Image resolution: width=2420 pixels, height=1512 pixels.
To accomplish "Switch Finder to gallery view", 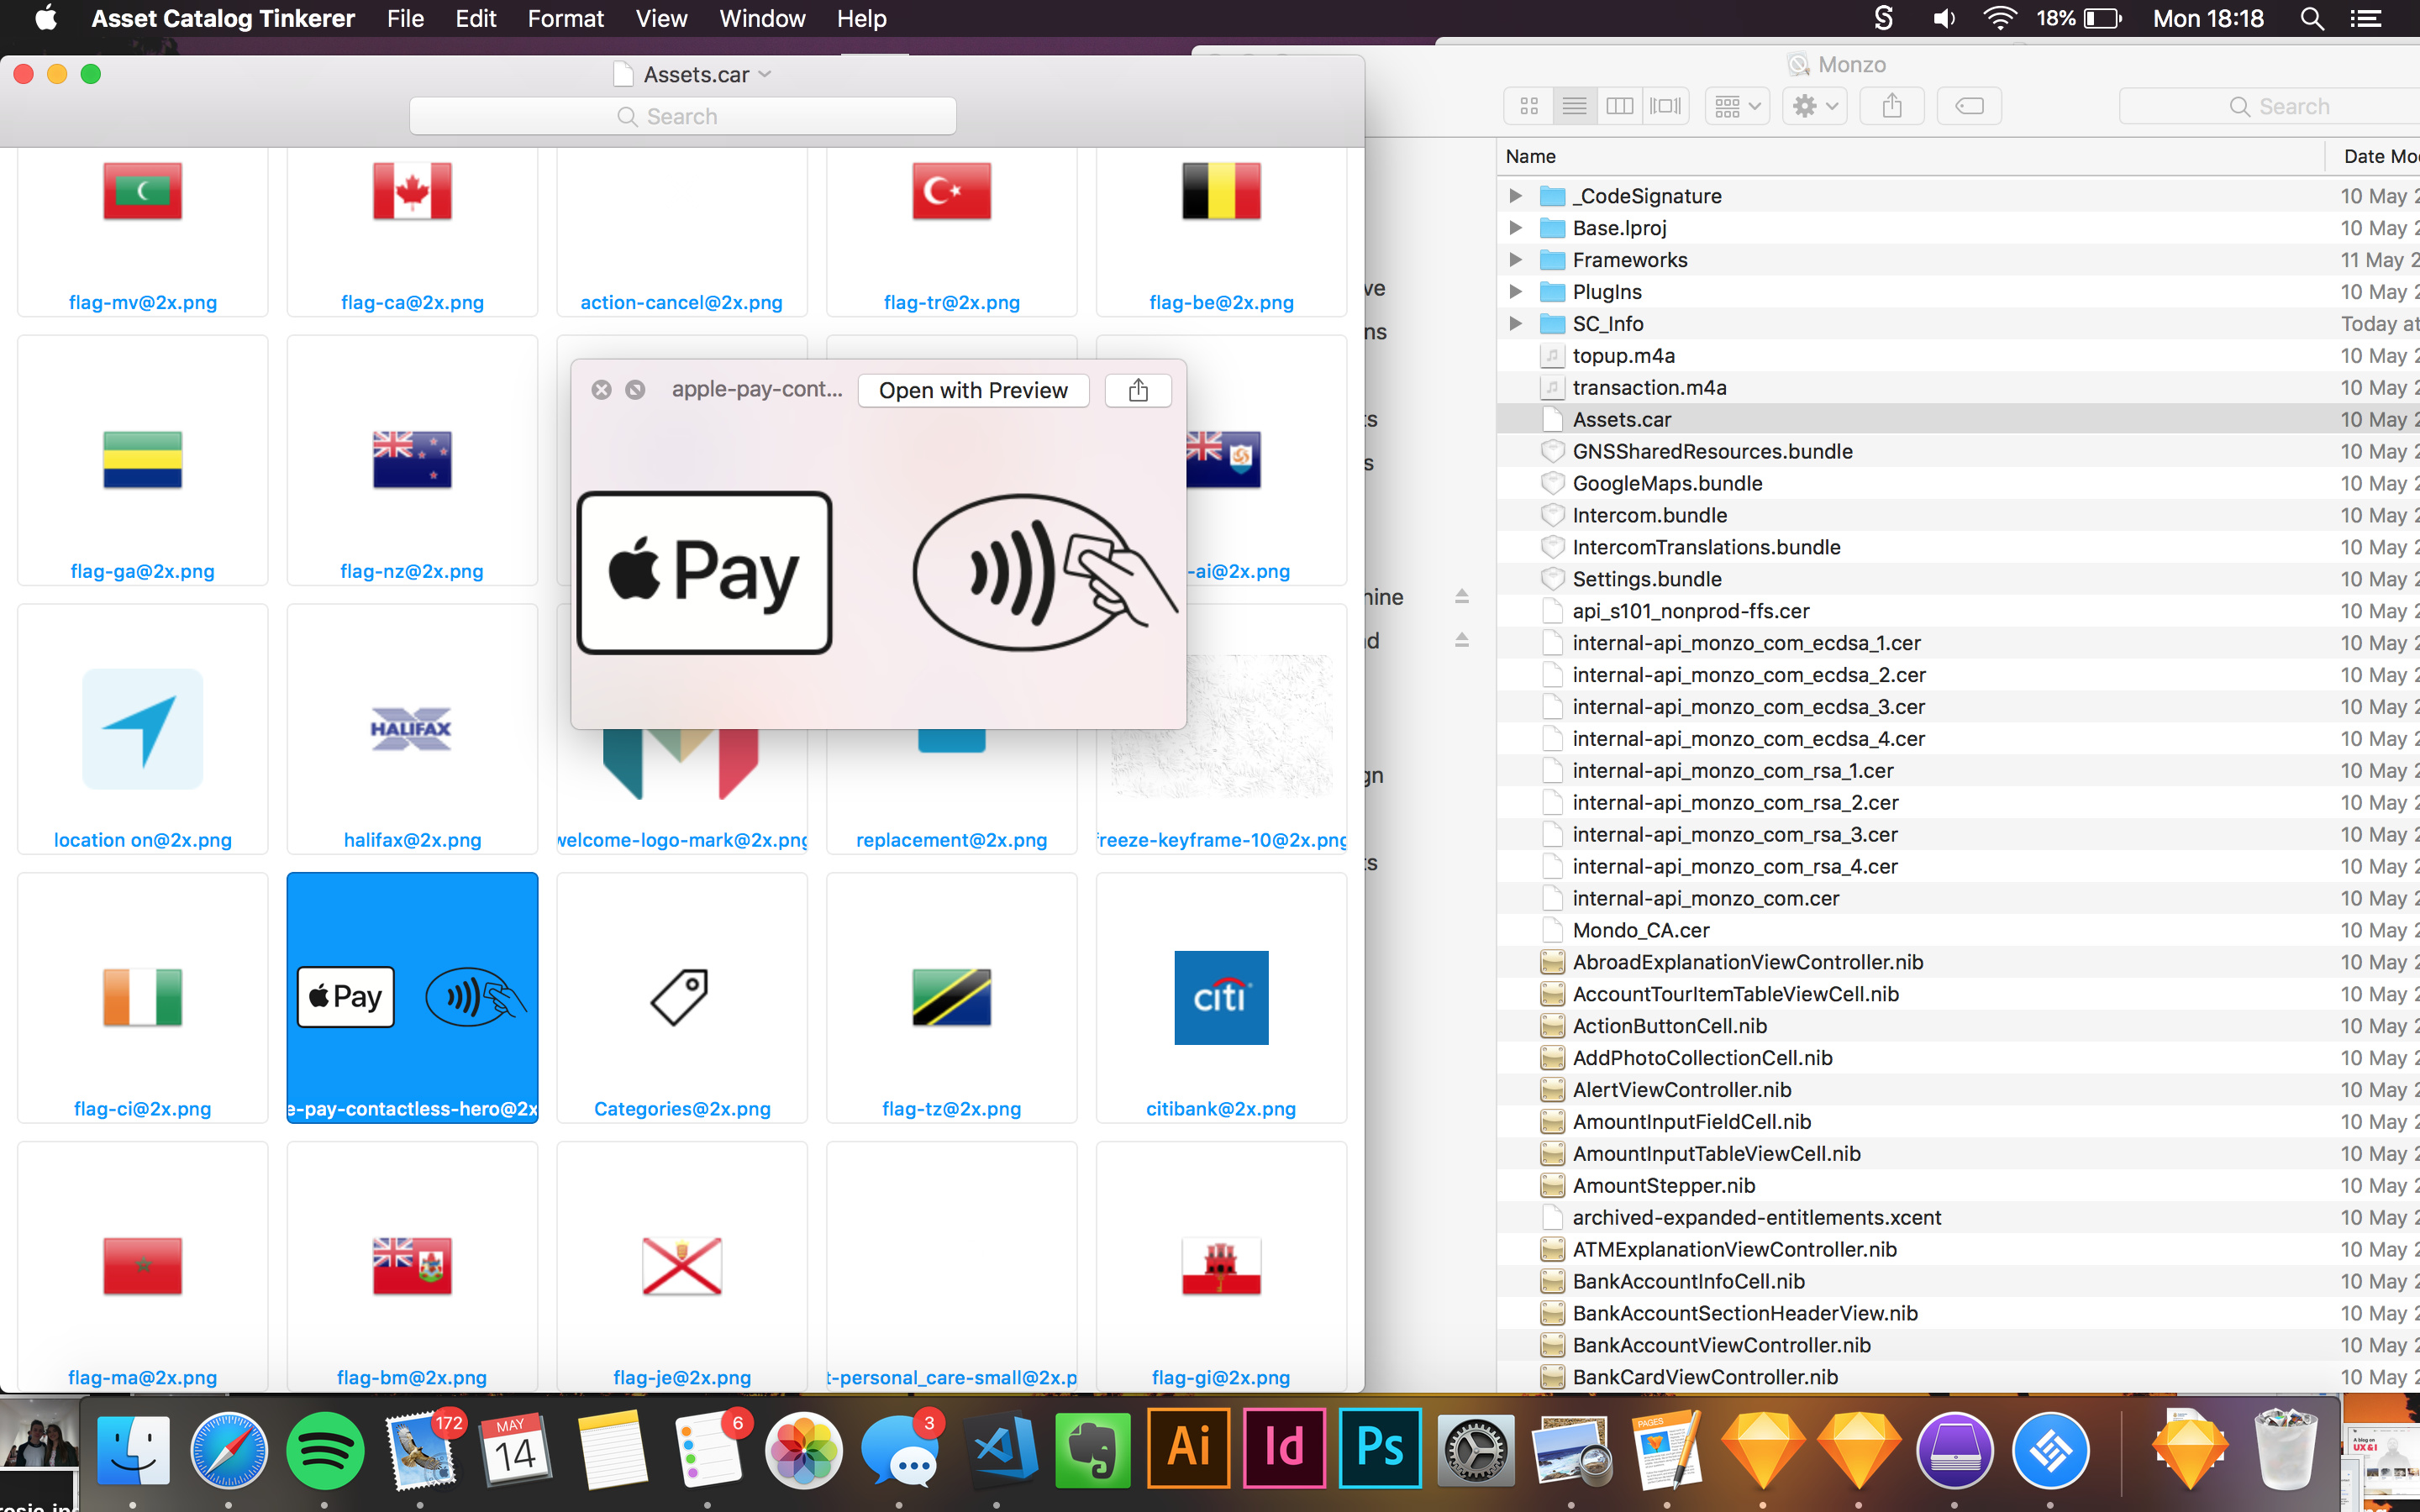I will pyautogui.click(x=1665, y=106).
